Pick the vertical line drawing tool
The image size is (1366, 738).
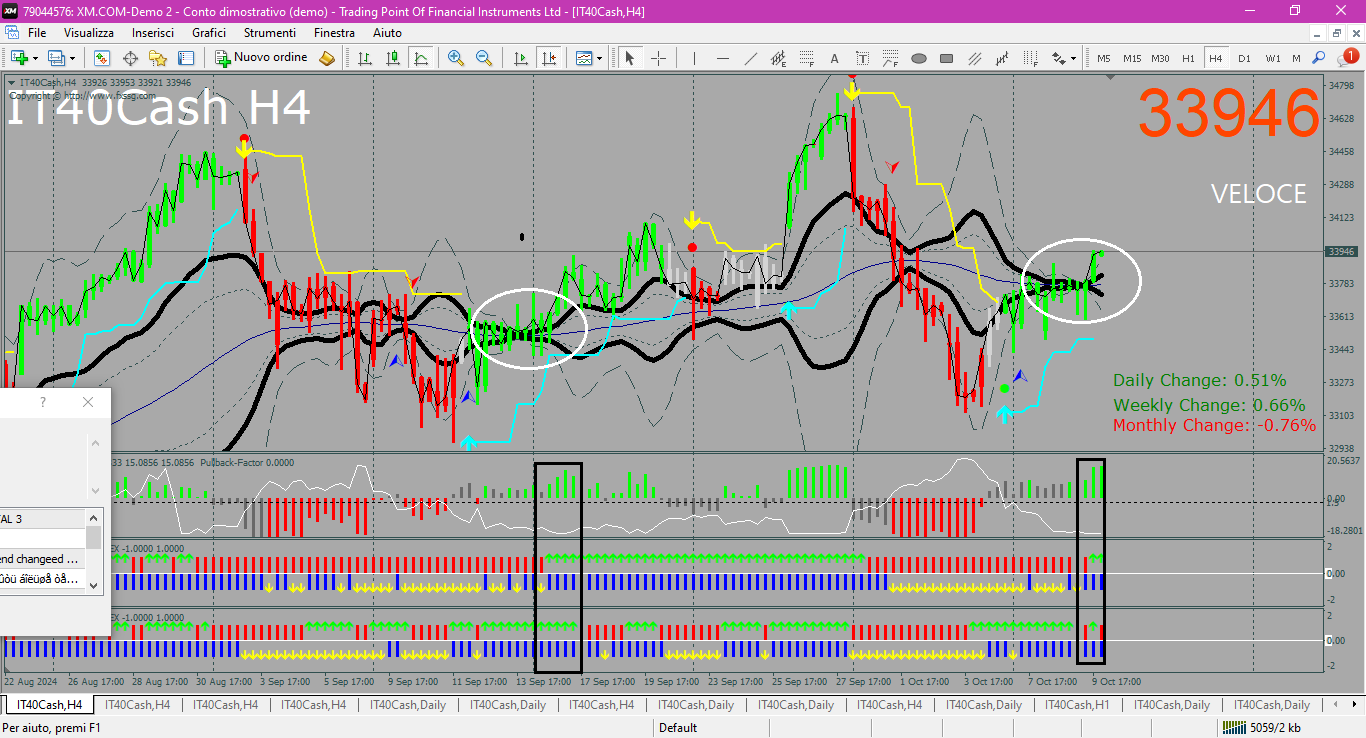tap(695, 58)
